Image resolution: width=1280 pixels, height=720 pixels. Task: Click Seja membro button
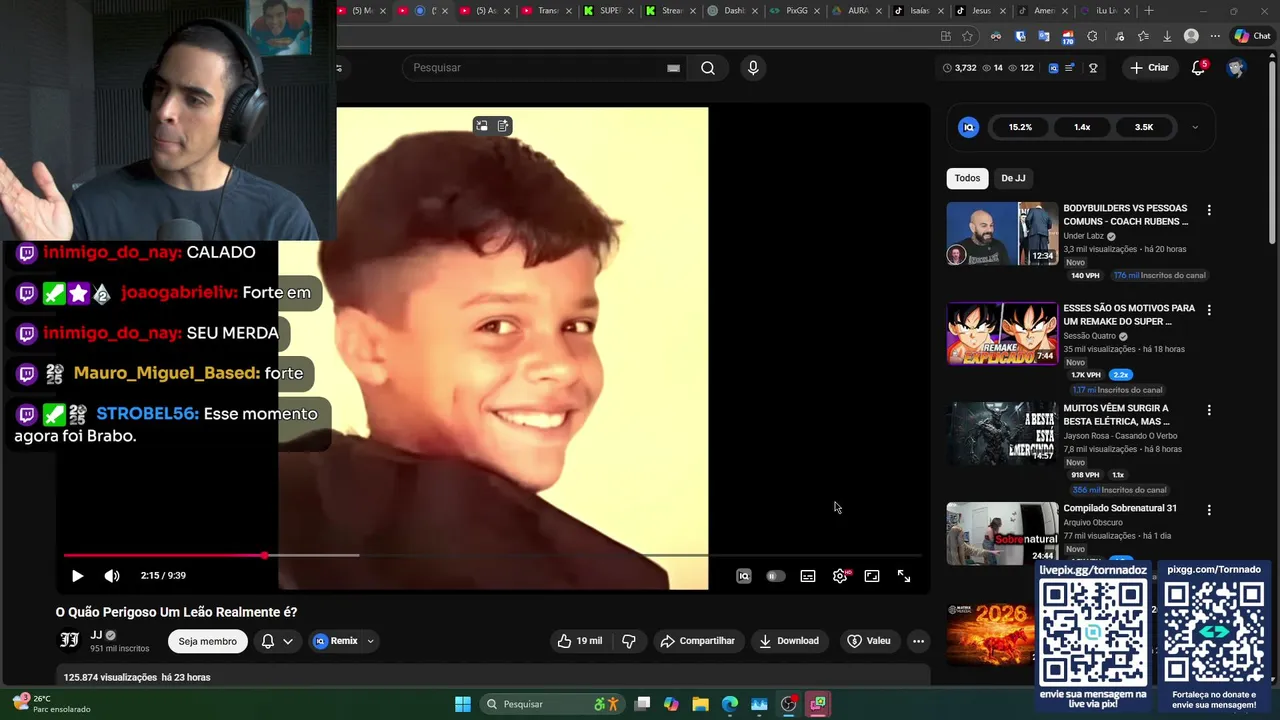click(x=207, y=641)
